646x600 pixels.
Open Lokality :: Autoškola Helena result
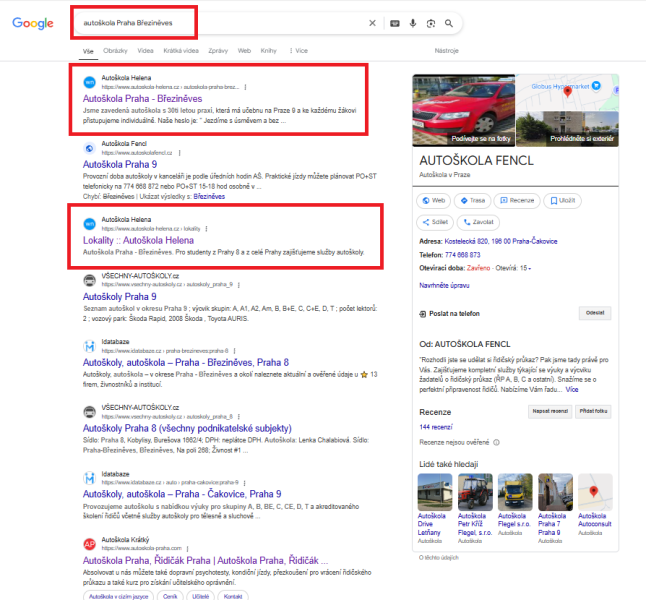click(x=138, y=240)
